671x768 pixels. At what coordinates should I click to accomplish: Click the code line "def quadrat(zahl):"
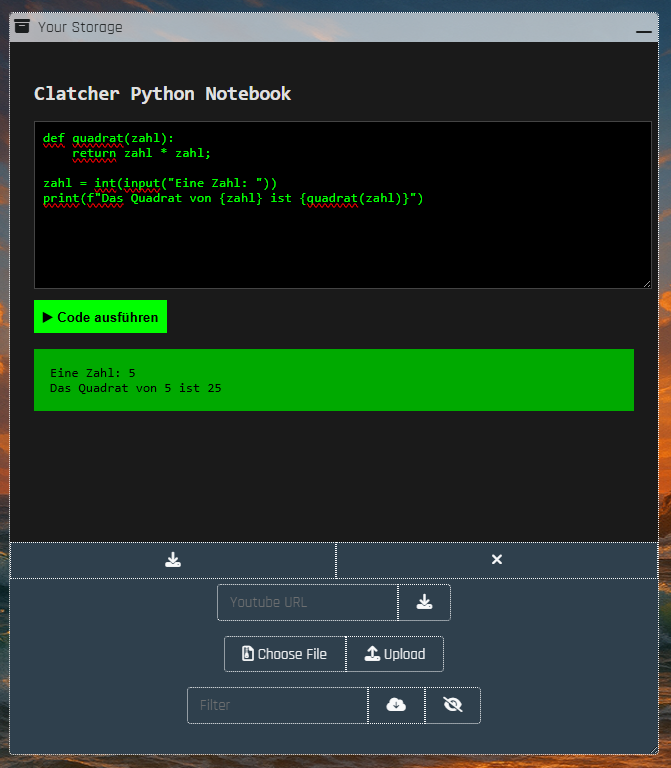[108, 139]
